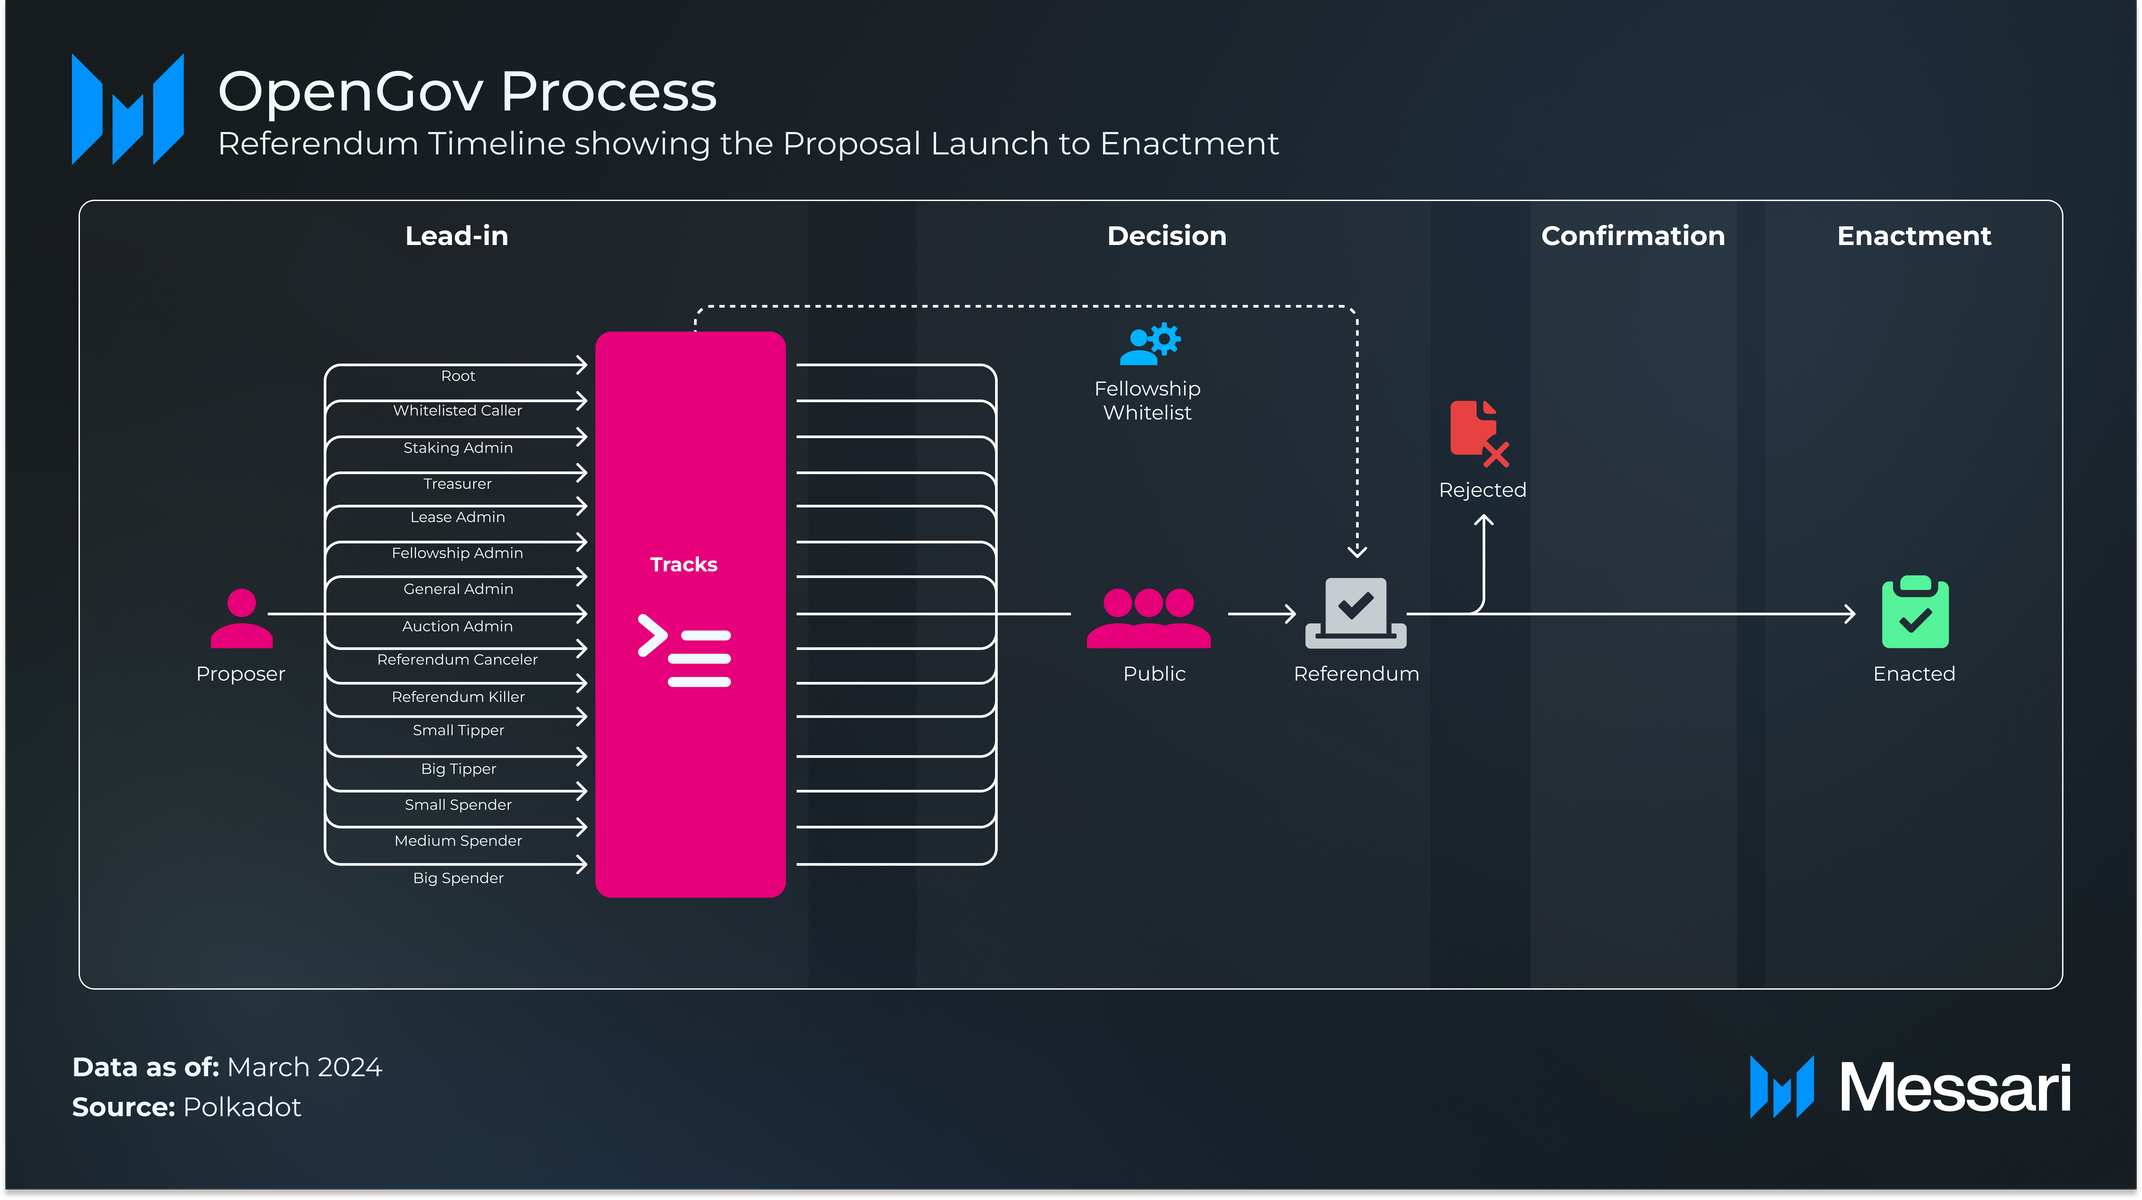Screen dimensions: 2142x1200
Task: Click the 'Whitelisted Caller' track label
Action: pyautogui.click(x=458, y=411)
